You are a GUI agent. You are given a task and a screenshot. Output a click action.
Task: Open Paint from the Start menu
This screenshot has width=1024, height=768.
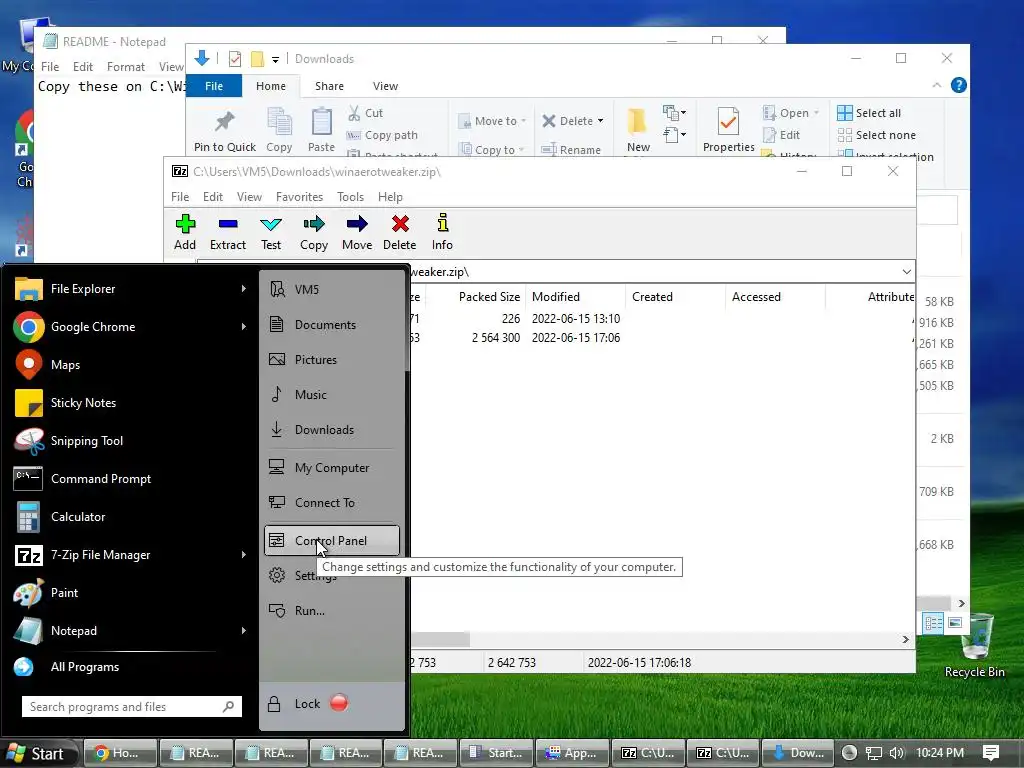(x=131, y=592)
